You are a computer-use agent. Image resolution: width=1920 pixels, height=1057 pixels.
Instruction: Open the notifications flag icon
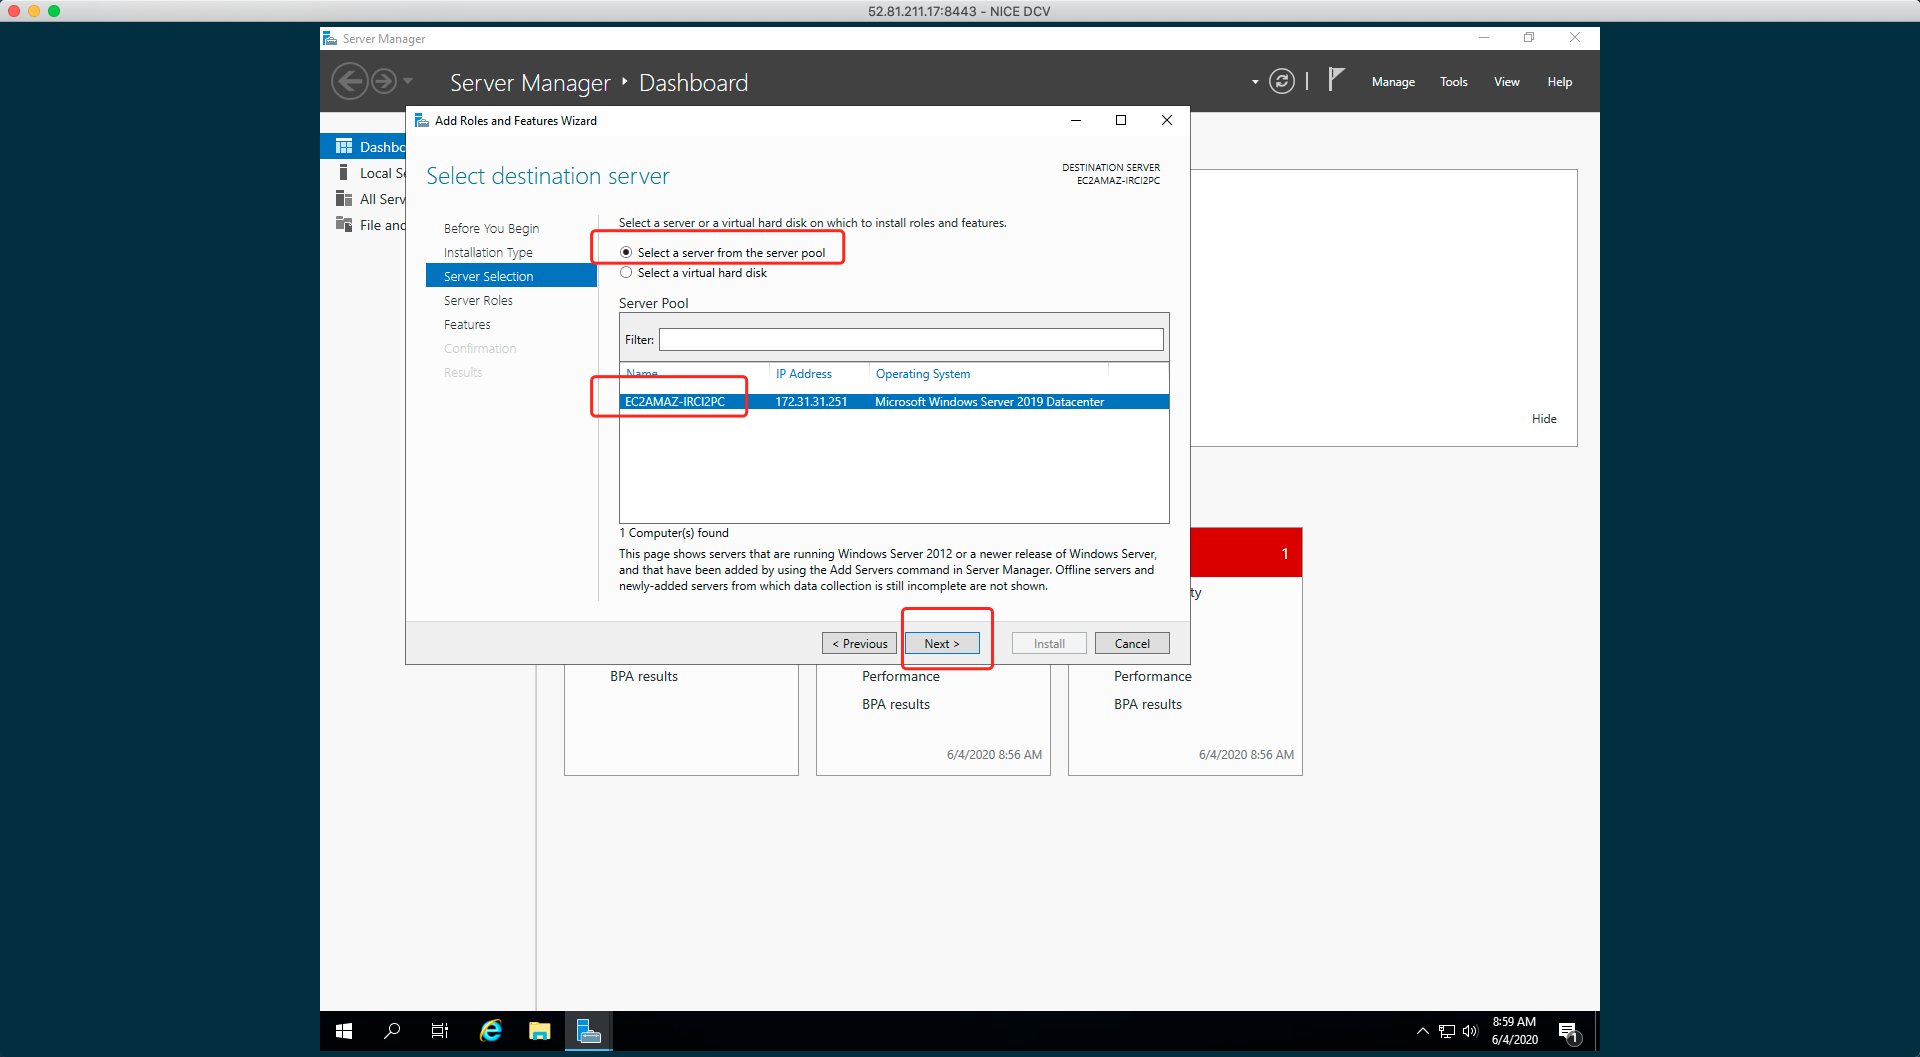pos(1336,80)
